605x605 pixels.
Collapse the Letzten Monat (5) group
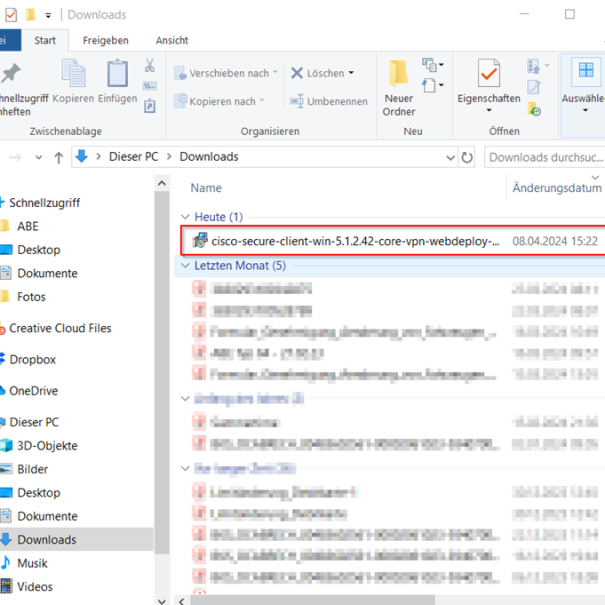[x=184, y=266]
